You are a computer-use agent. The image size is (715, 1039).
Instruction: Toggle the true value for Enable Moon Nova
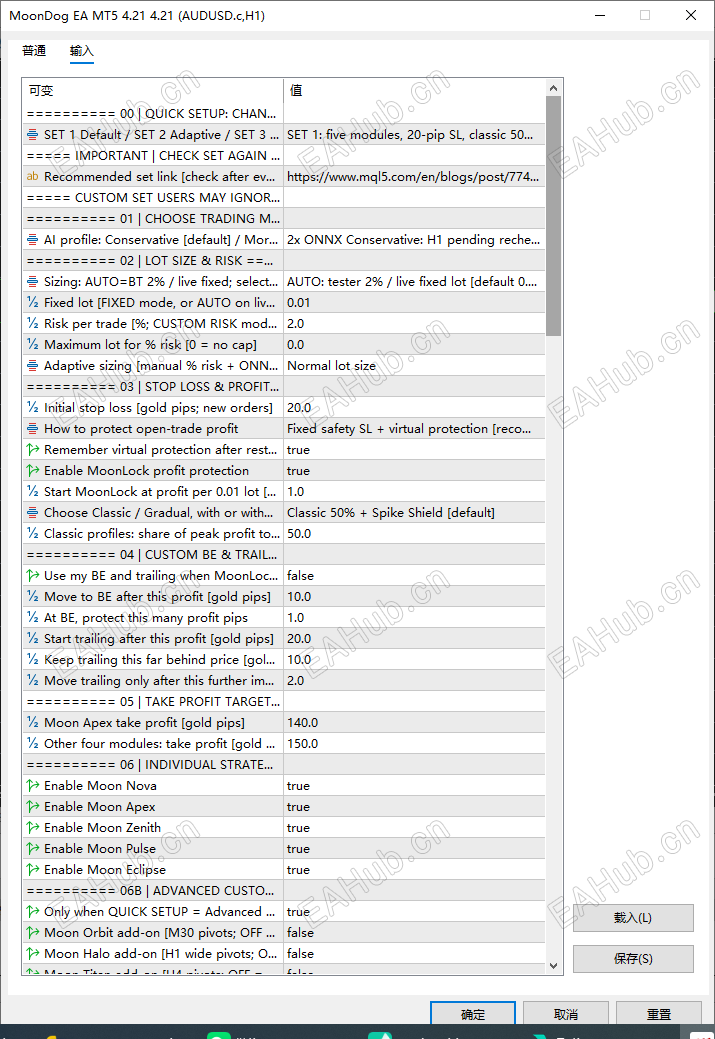[x=414, y=785]
